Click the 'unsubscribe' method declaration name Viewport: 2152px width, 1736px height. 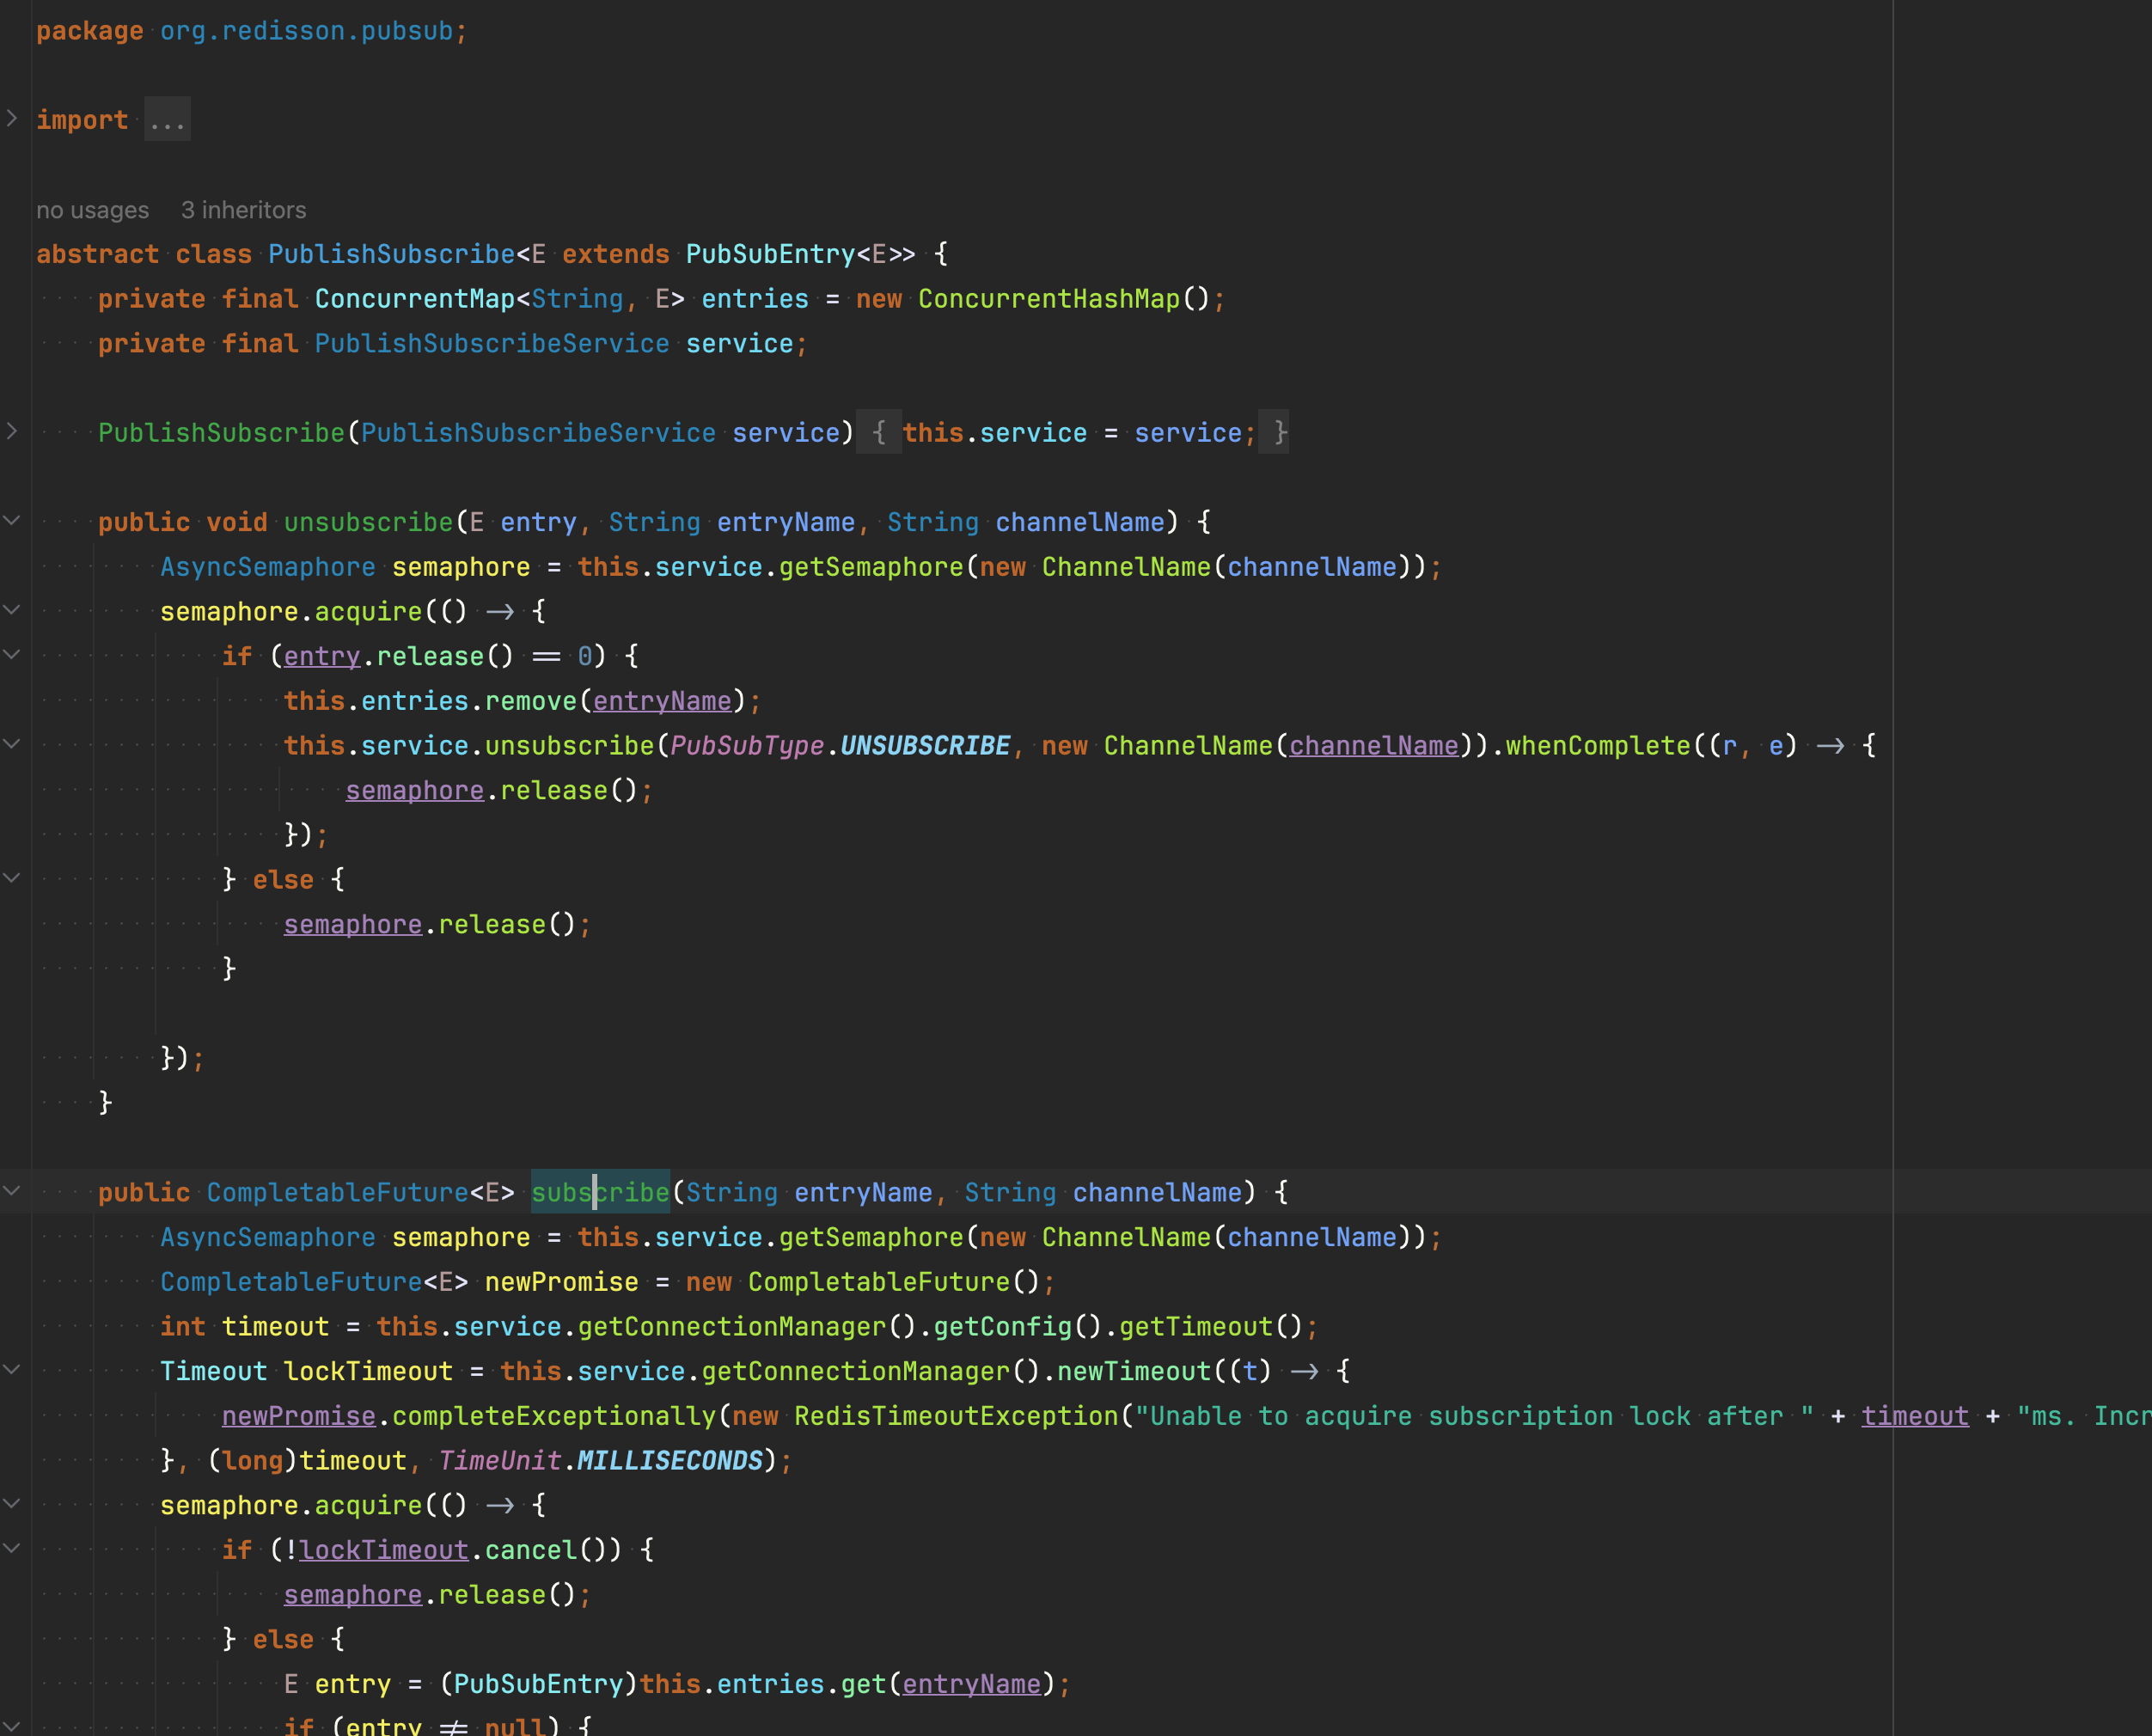(369, 522)
